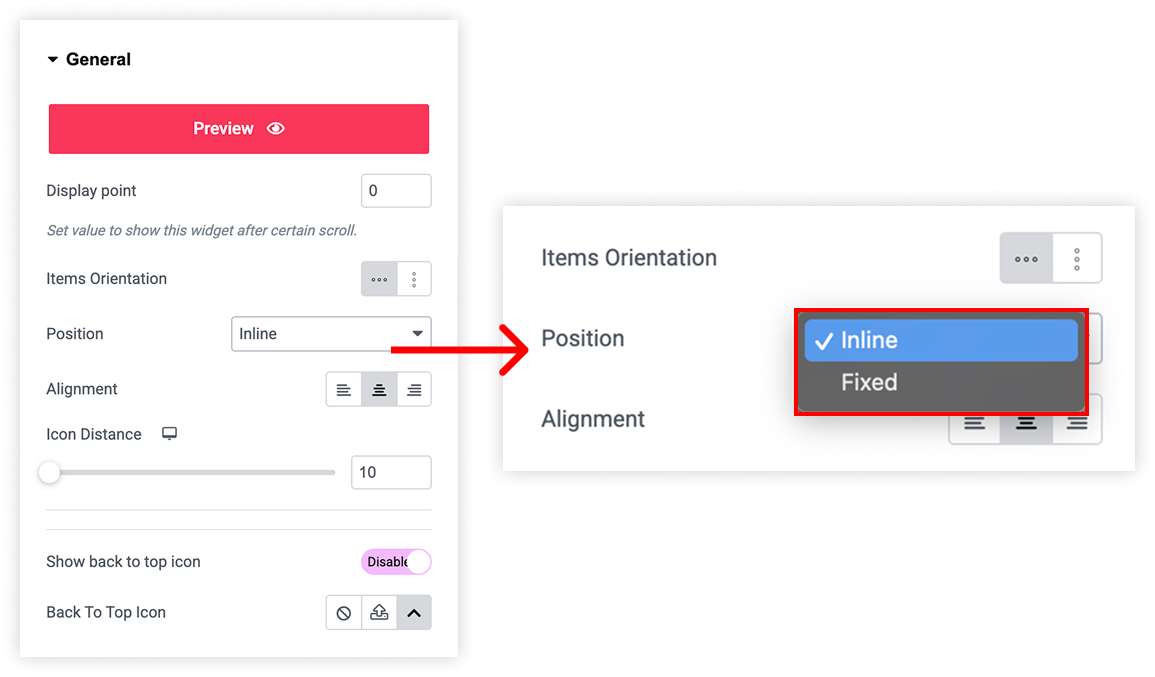Choose left alignment icon in General panel
The image size is (1155, 677).
click(343, 390)
